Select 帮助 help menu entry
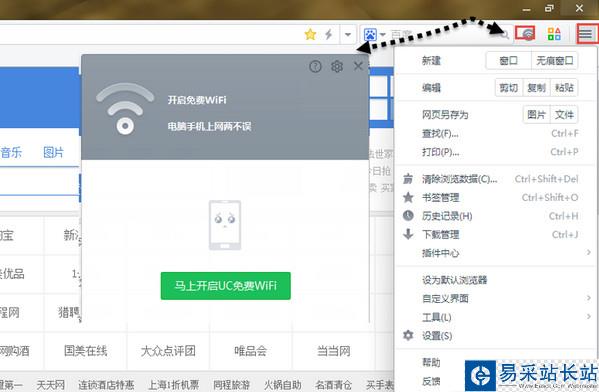Screen dimensions: 599x392 pos(431,362)
